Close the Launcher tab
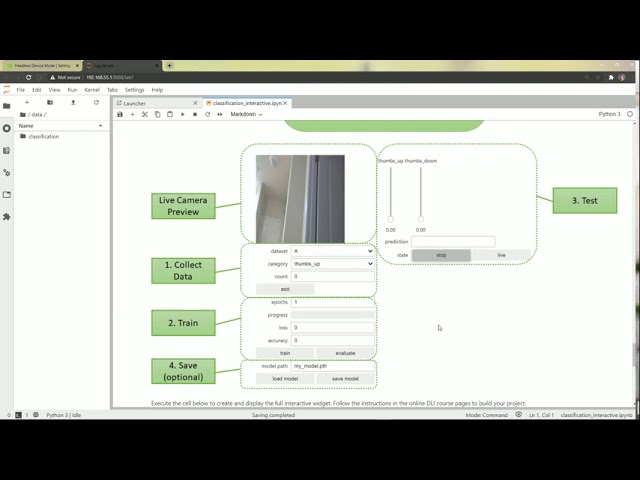Screen dimensions: 640x480 [x=195, y=103]
